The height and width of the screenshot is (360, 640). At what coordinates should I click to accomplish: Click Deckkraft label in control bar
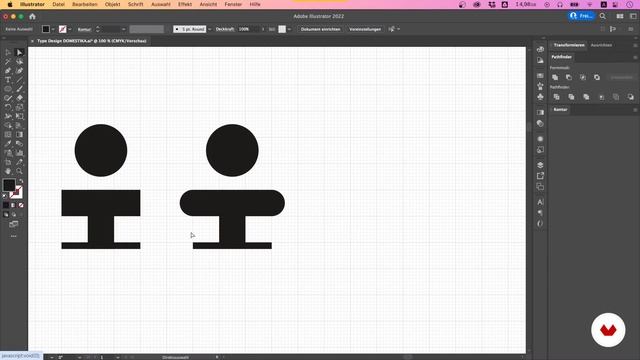coord(225,29)
